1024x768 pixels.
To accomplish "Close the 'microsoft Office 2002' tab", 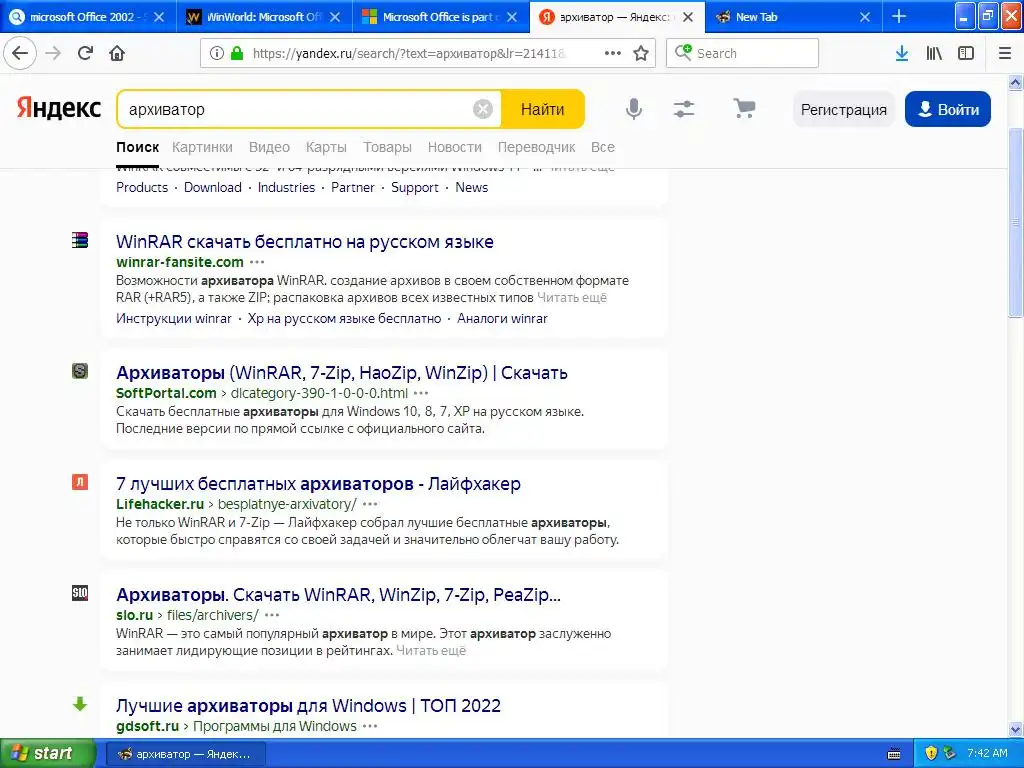I will click(159, 17).
